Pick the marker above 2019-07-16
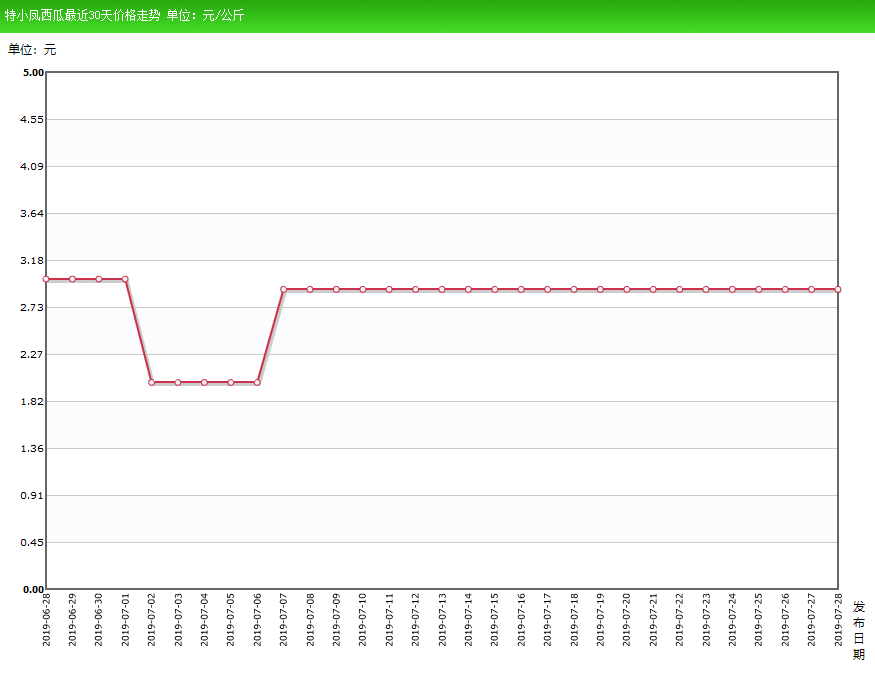This screenshot has height=675, width=875. point(521,290)
